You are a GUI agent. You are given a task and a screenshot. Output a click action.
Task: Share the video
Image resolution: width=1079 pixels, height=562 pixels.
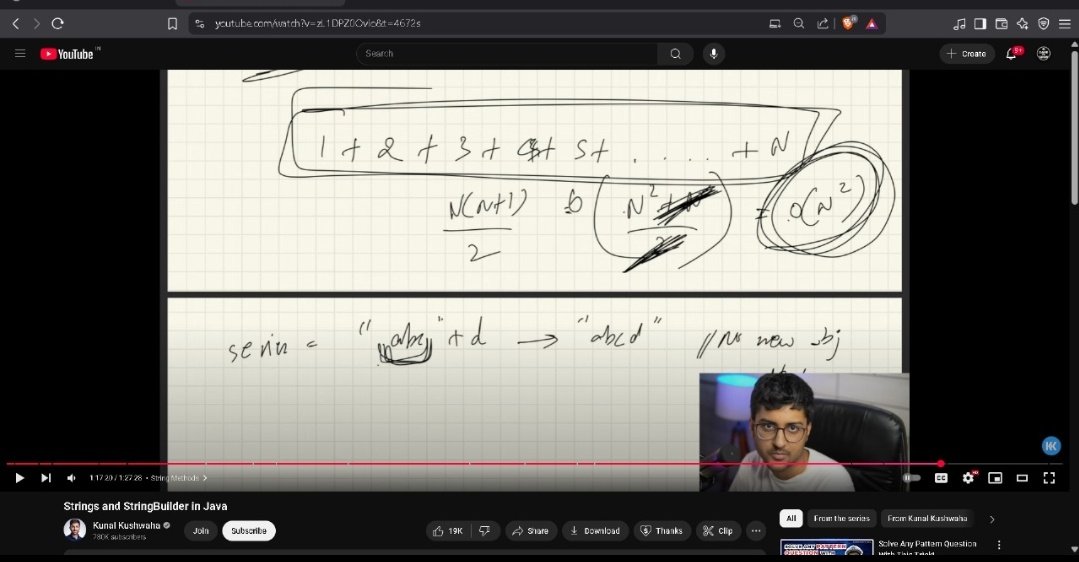tap(531, 531)
